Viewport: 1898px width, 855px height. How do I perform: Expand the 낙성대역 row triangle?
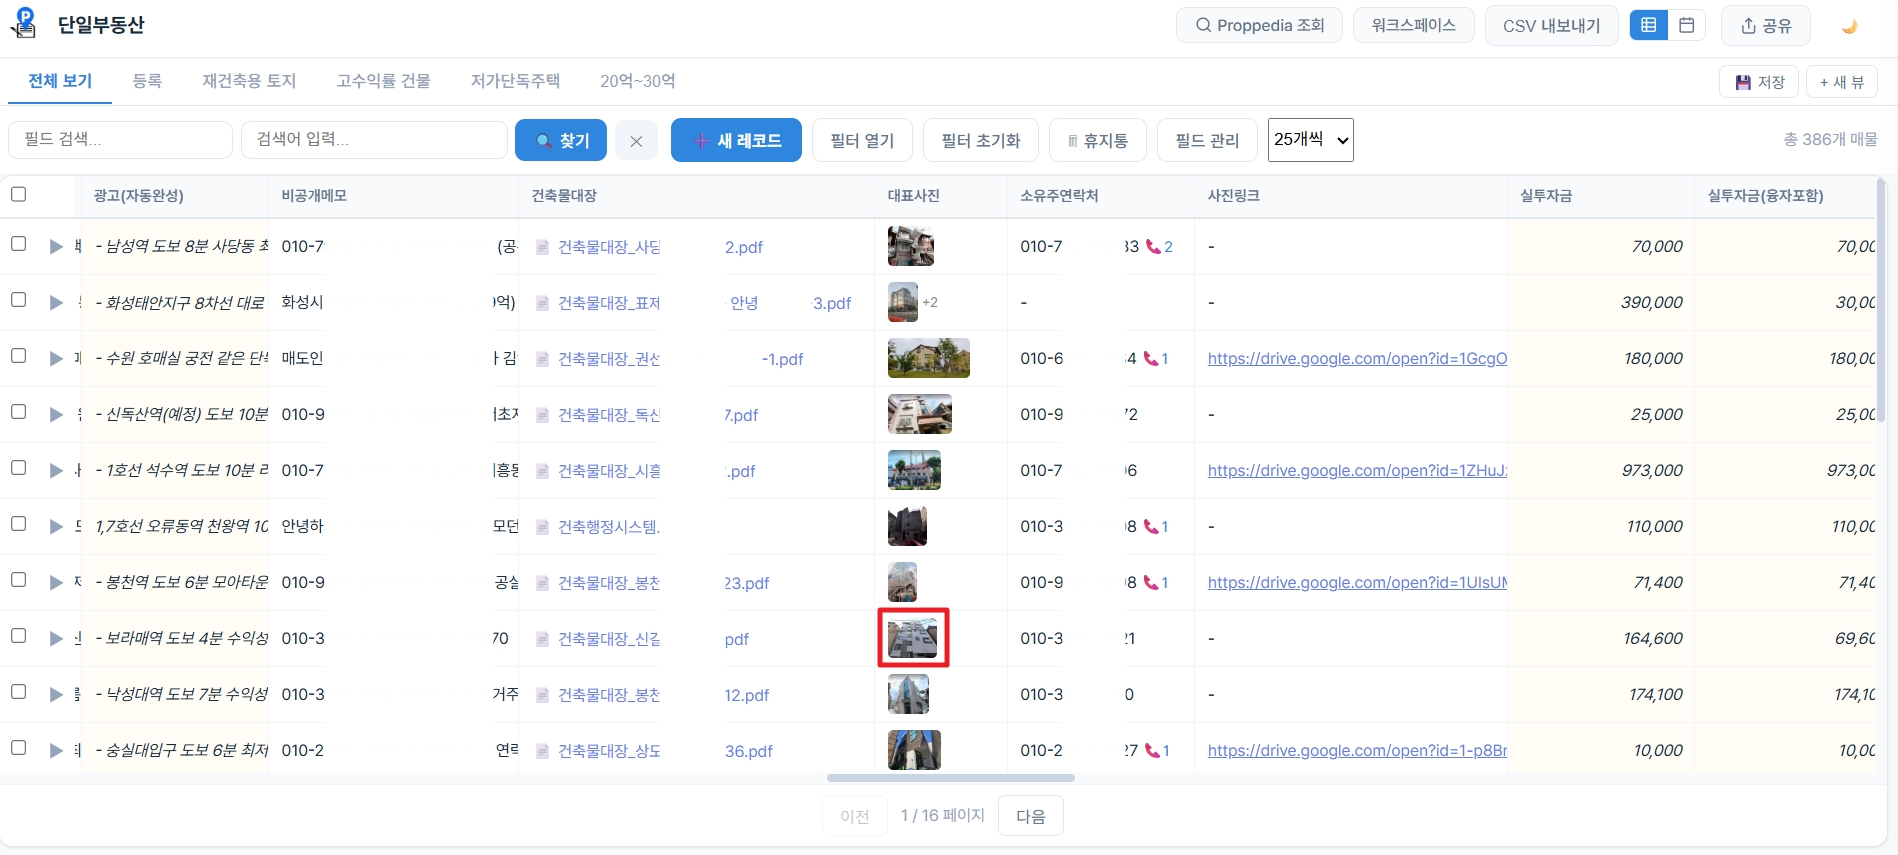click(56, 694)
